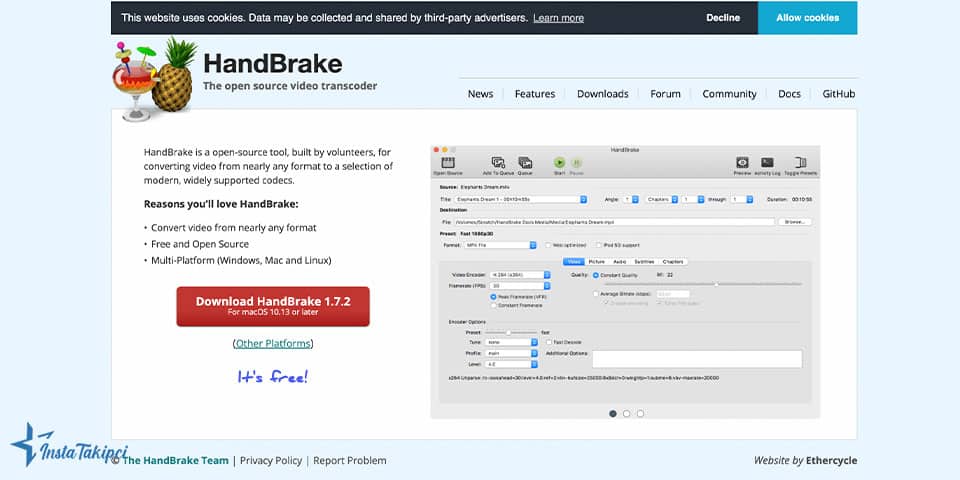Open the Chapters range type dropdown
This screenshot has height=480, width=960.
click(661, 200)
